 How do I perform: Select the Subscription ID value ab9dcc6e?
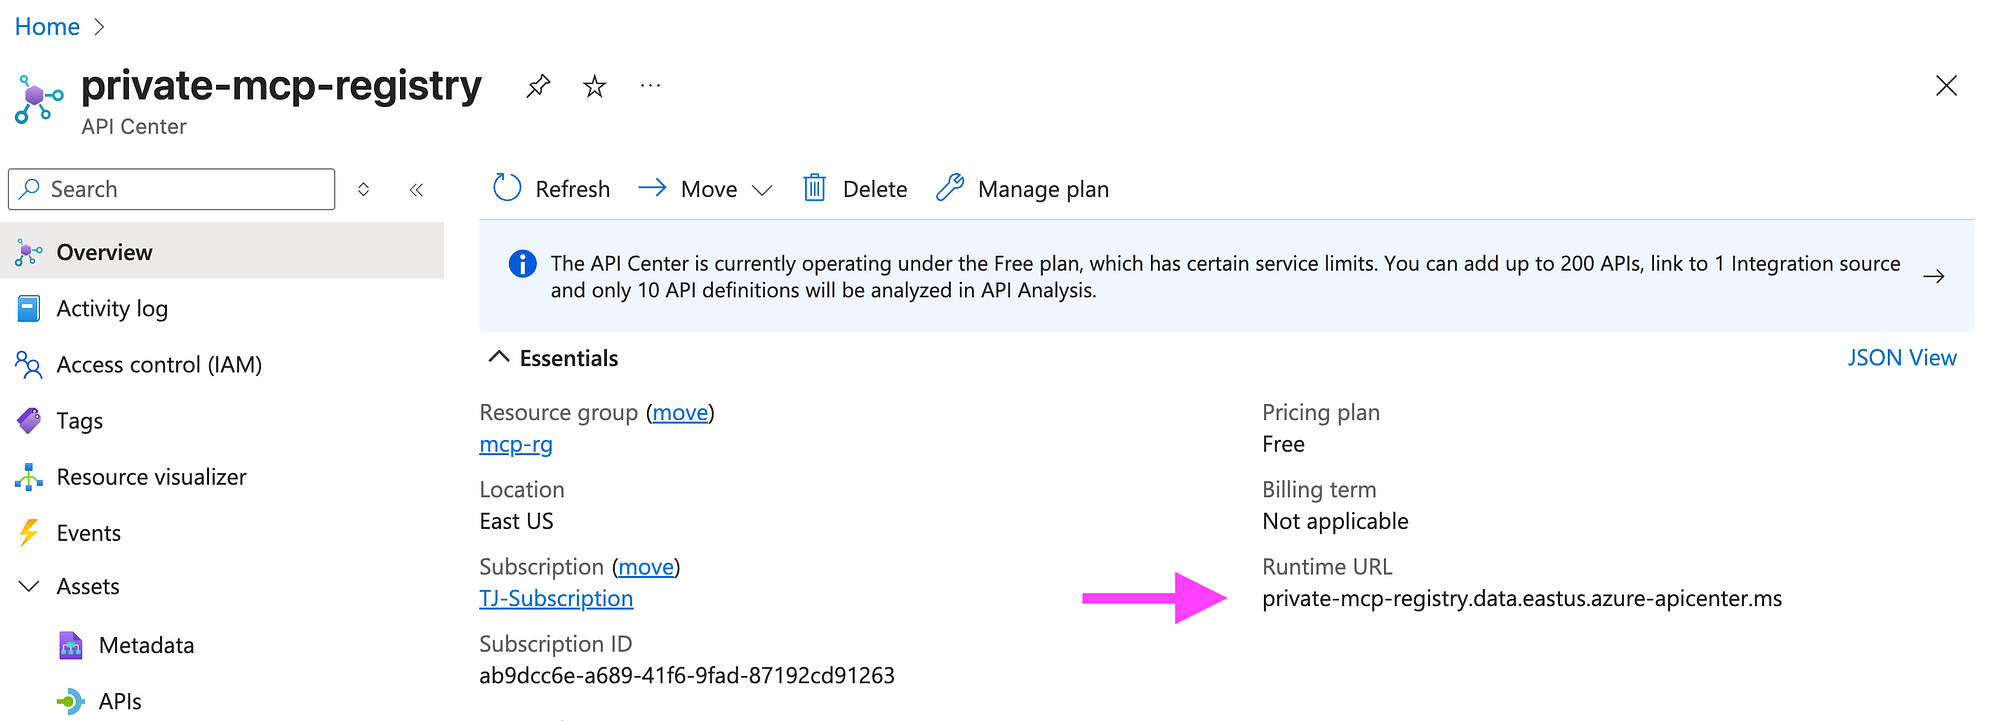pyautogui.click(x=687, y=676)
